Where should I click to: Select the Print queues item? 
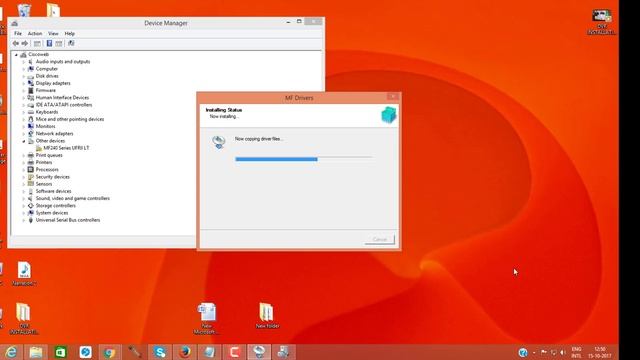(49, 156)
